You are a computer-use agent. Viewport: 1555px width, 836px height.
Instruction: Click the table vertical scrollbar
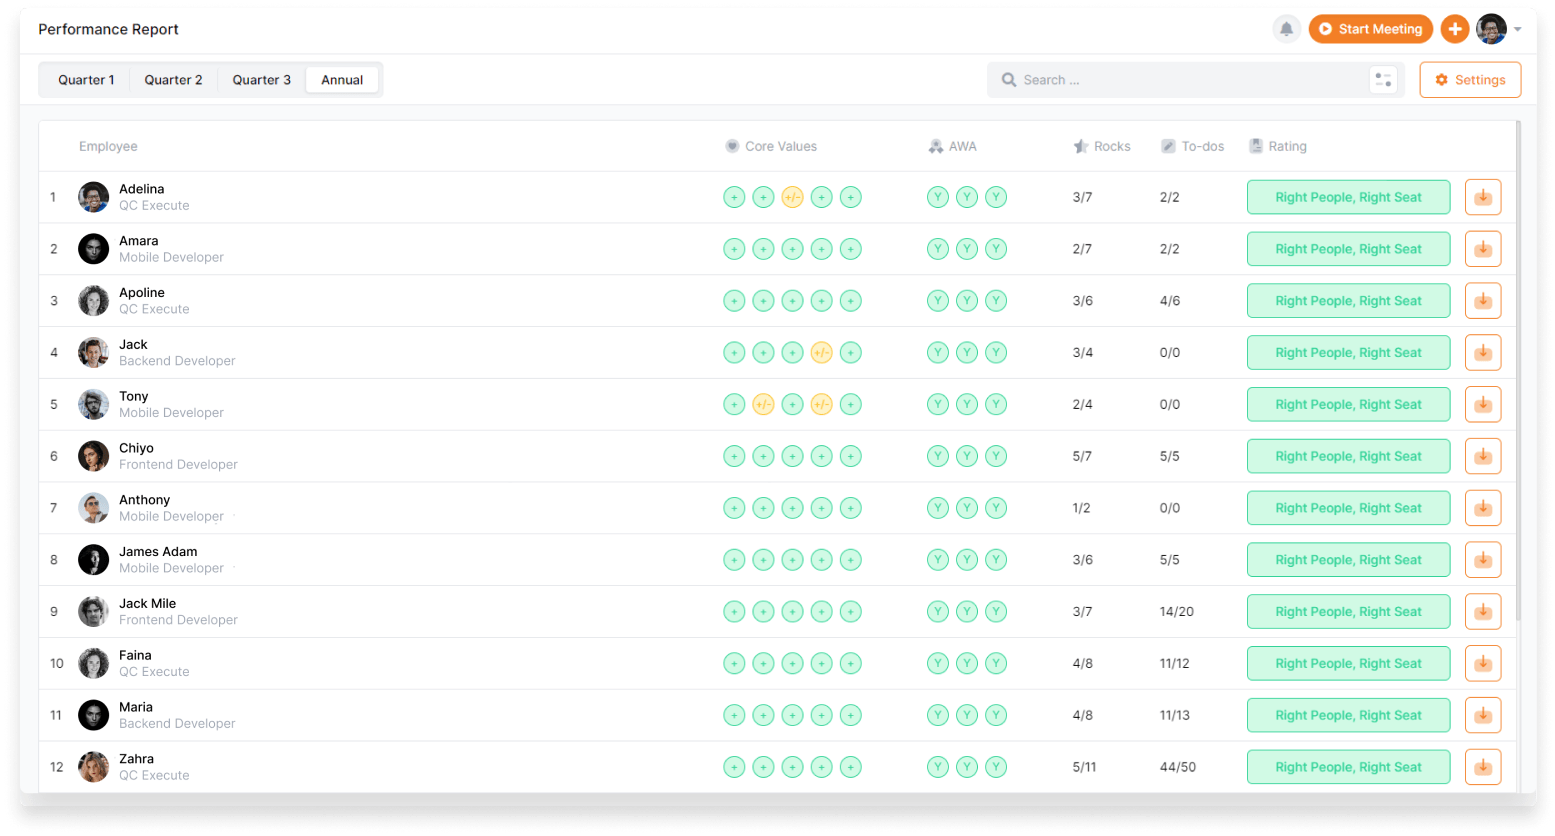click(1518, 370)
